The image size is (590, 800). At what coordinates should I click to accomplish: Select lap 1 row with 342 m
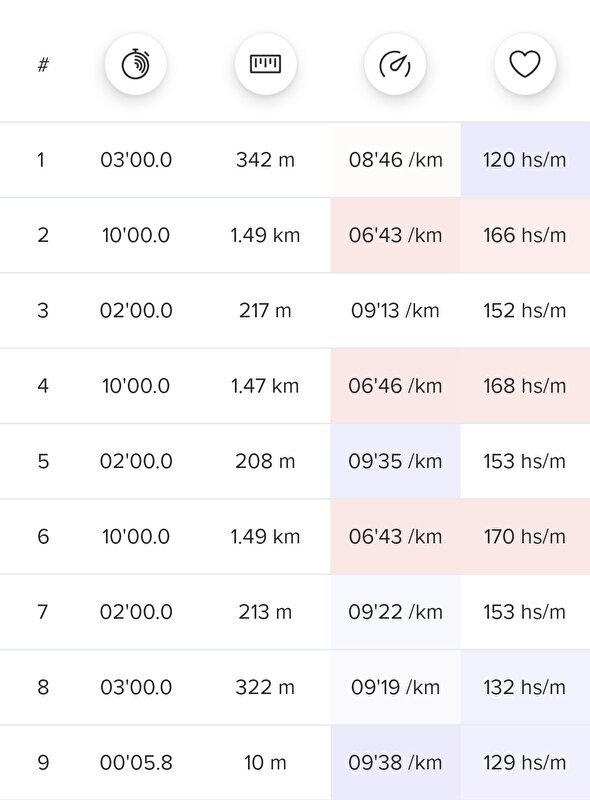[x=295, y=160]
